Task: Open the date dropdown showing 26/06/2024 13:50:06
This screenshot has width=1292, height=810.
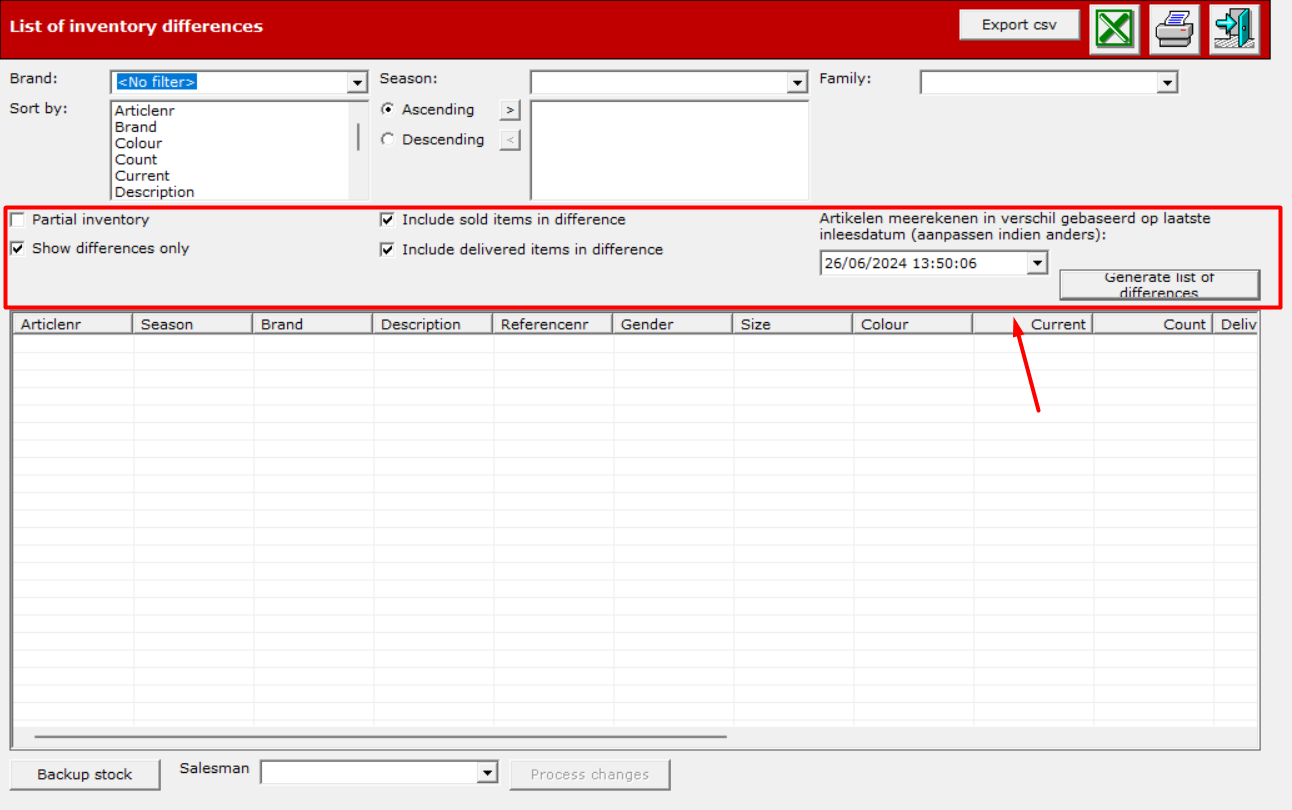Action: tap(1037, 263)
